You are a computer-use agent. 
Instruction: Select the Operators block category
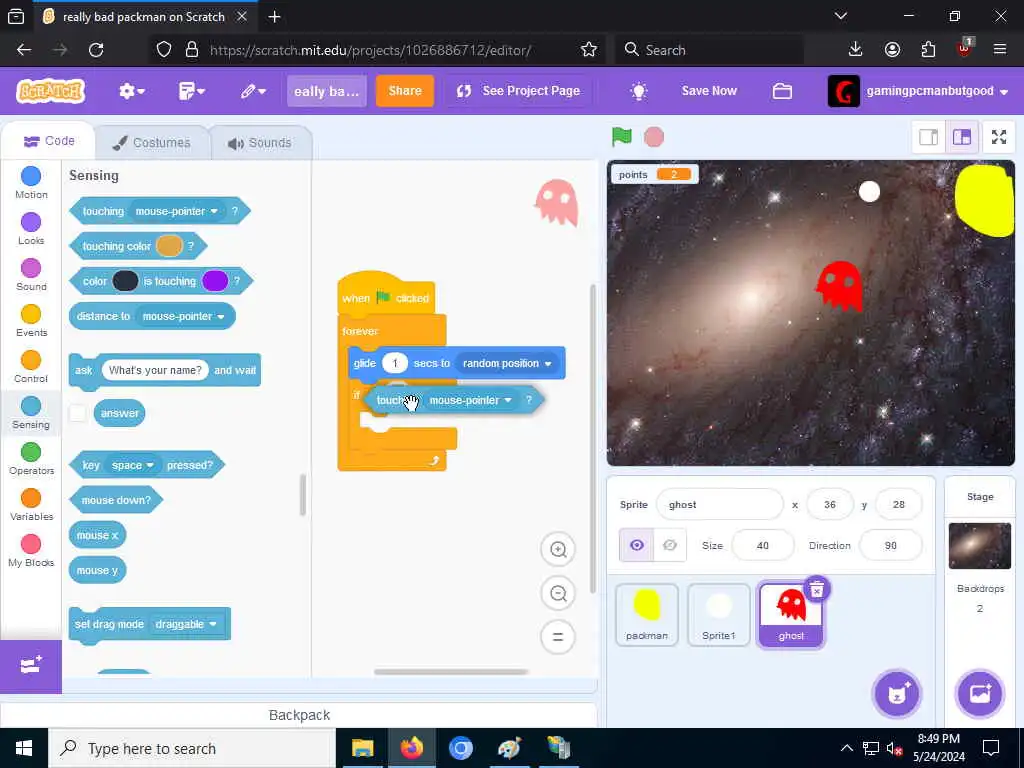31,458
